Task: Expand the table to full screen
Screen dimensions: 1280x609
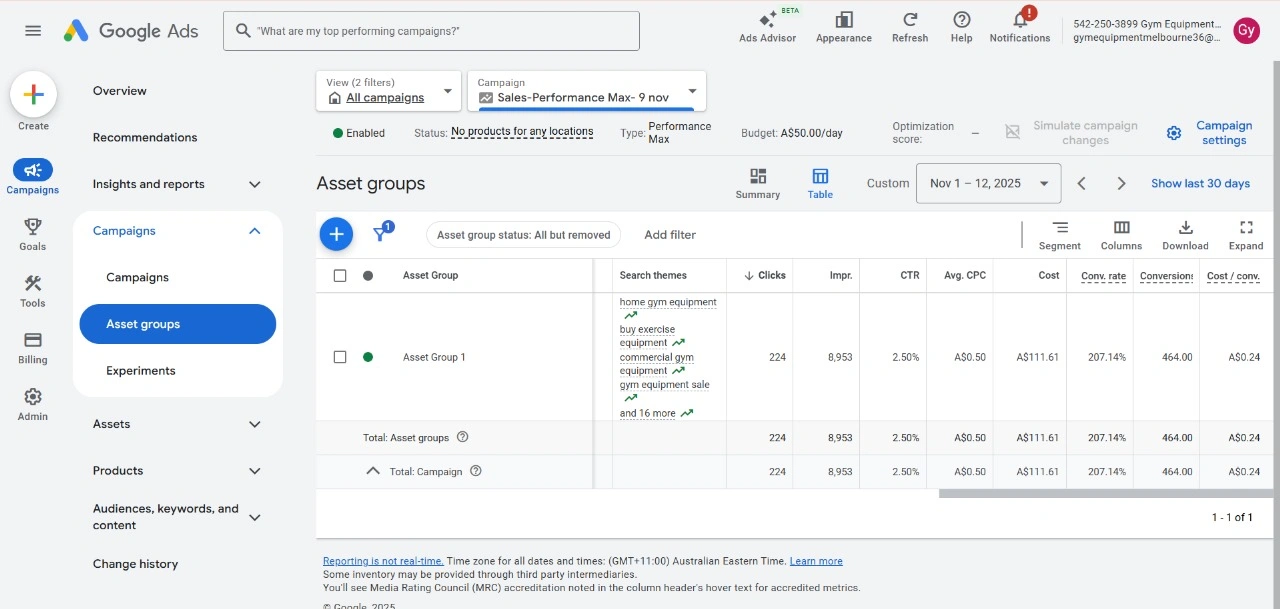Action: 1246,236
